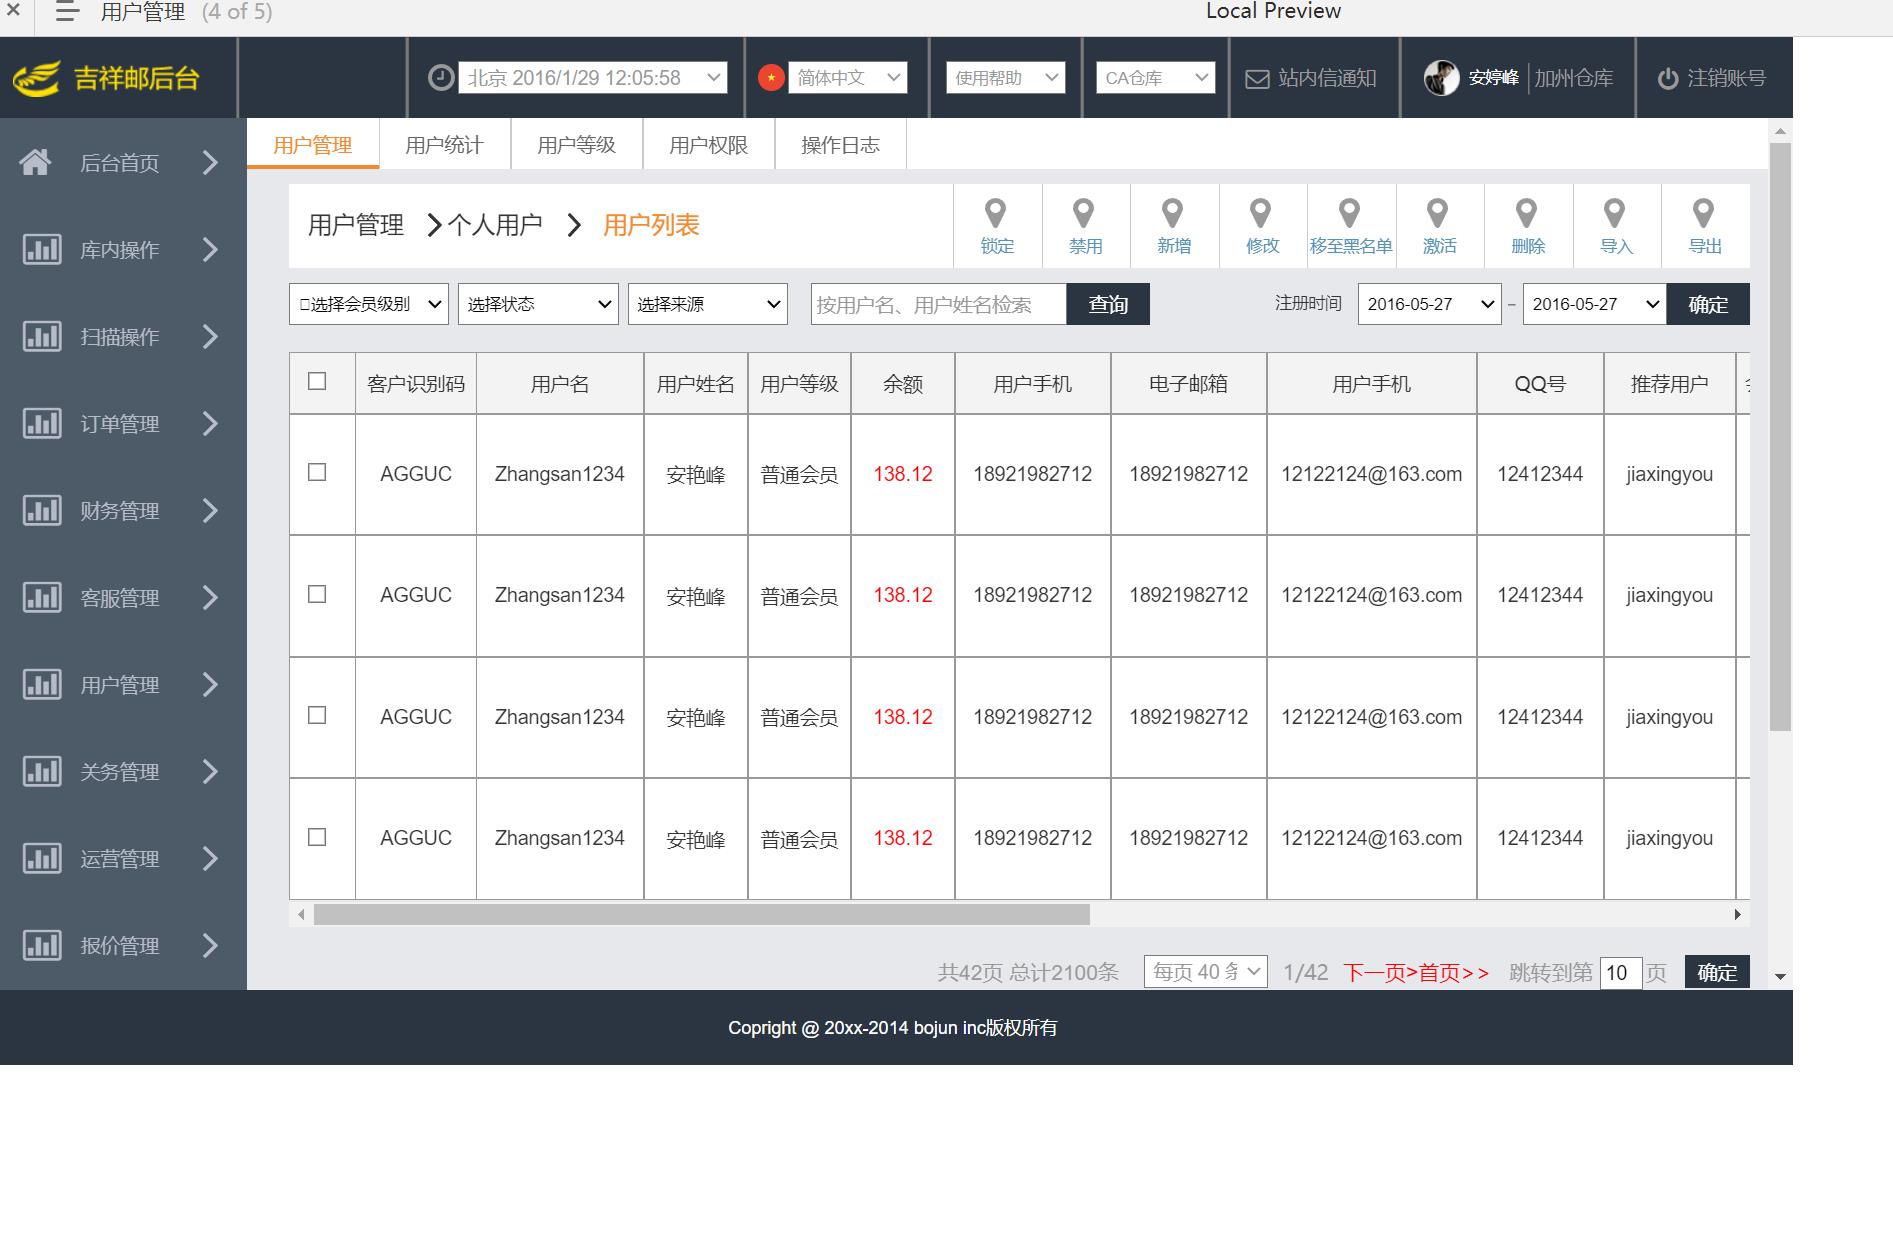Click the 删除 (delete) pin icon
The image size is (1893, 1245).
click(1526, 213)
